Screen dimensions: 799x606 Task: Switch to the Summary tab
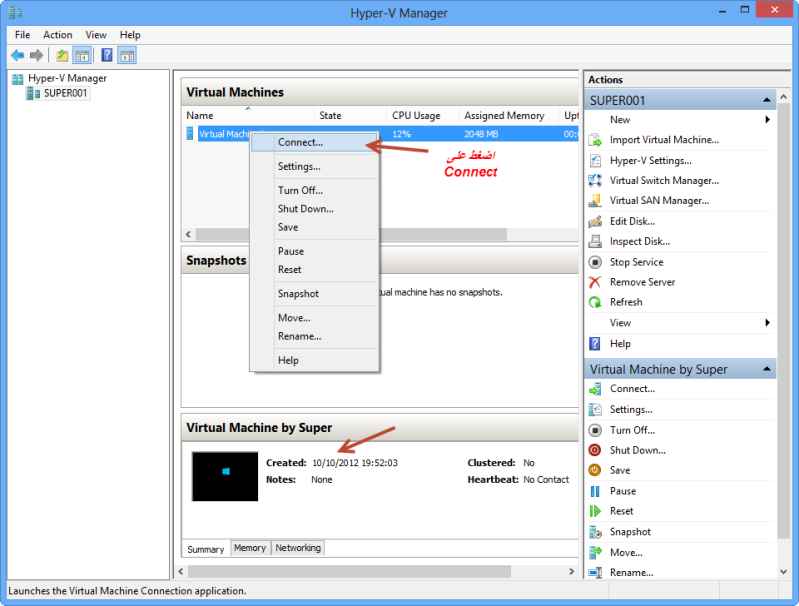(206, 549)
